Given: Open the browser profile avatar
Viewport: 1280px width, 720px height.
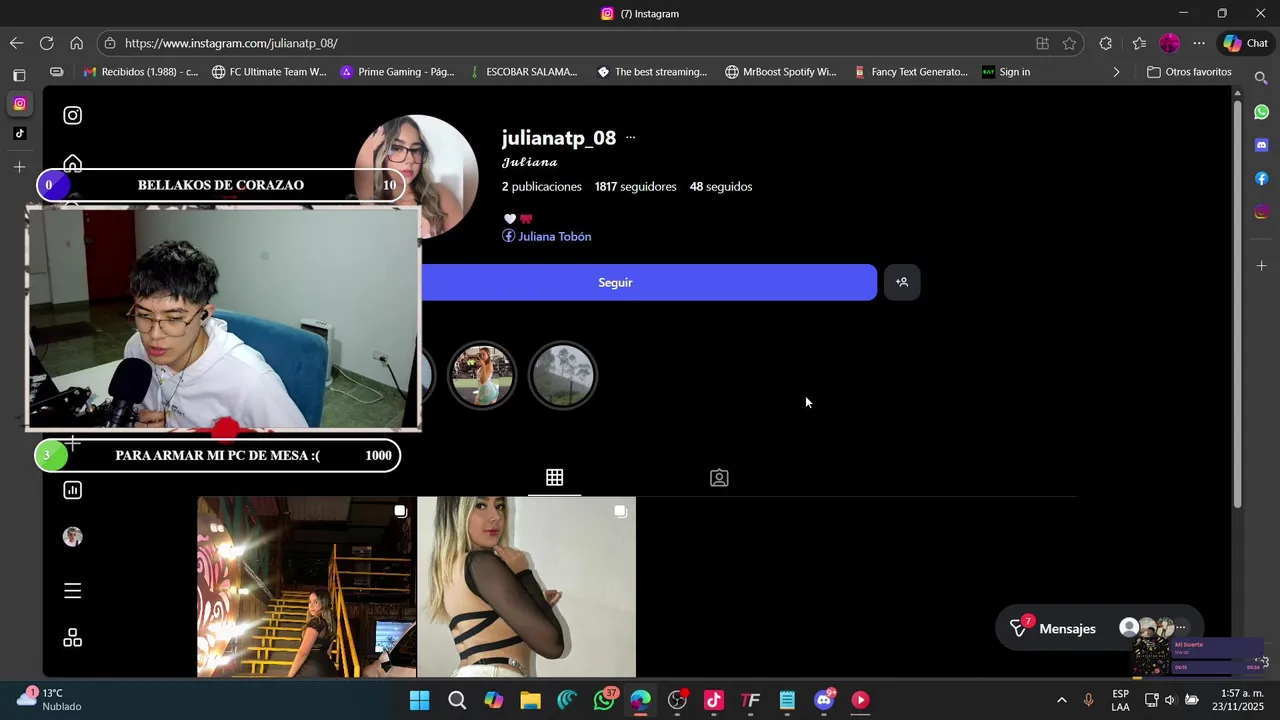Looking at the screenshot, I should coord(1169,43).
